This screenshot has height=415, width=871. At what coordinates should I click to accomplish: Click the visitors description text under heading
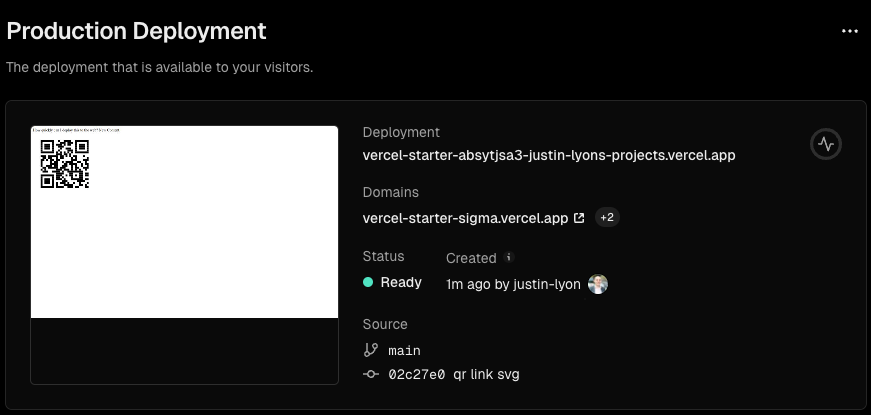tap(160, 68)
